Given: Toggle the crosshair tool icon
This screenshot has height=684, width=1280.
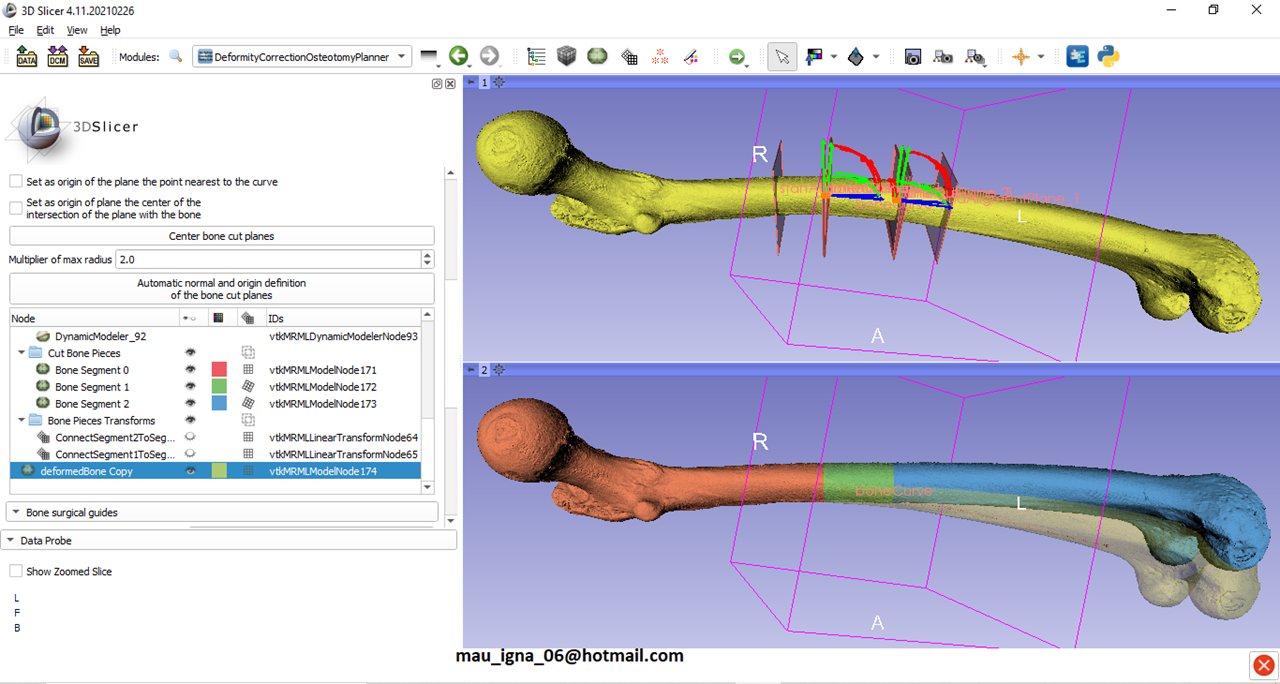Looking at the screenshot, I should (x=1020, y=57).
